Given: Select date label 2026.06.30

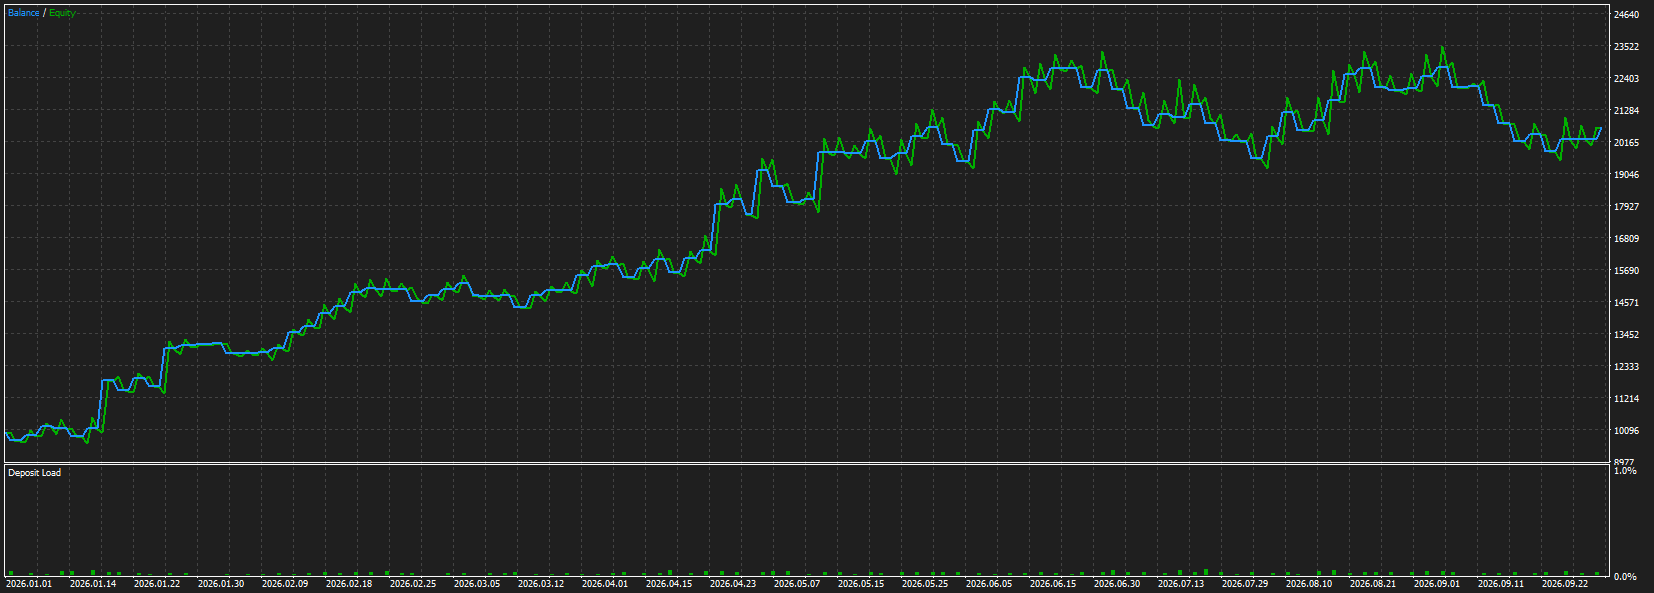Looking at the screenshot, I should pyautogui.click(x=1117, y=584).
